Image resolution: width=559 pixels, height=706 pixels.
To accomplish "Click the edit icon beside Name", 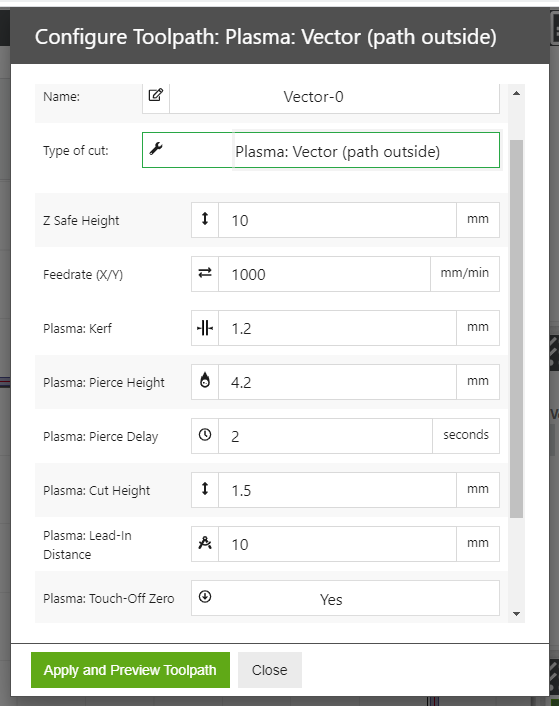I will 156,95.
